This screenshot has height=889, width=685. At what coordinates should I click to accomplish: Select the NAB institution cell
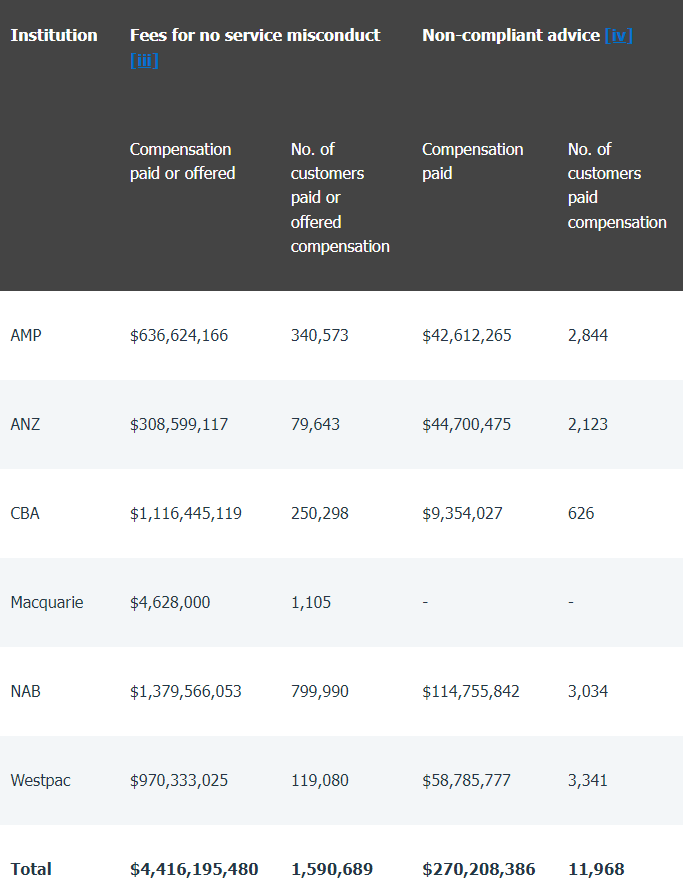(25, 692)
